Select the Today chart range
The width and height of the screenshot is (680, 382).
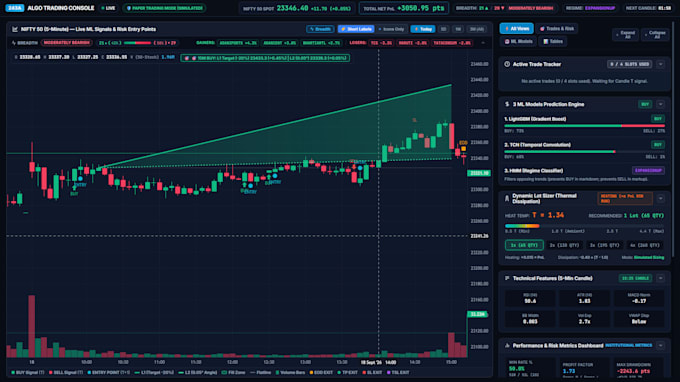point(423,29)
